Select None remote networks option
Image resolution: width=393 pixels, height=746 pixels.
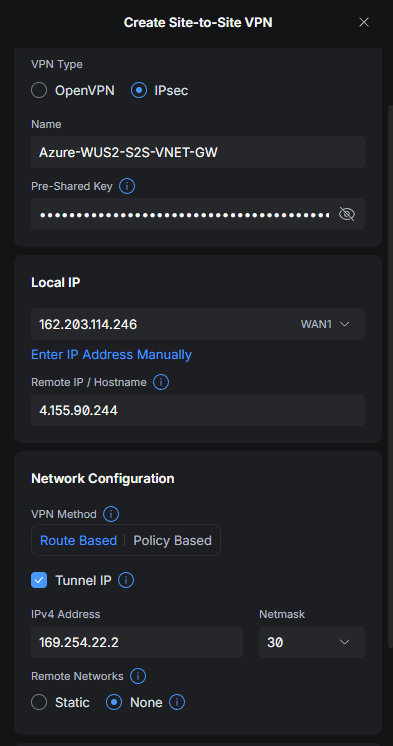click(114, 702)
